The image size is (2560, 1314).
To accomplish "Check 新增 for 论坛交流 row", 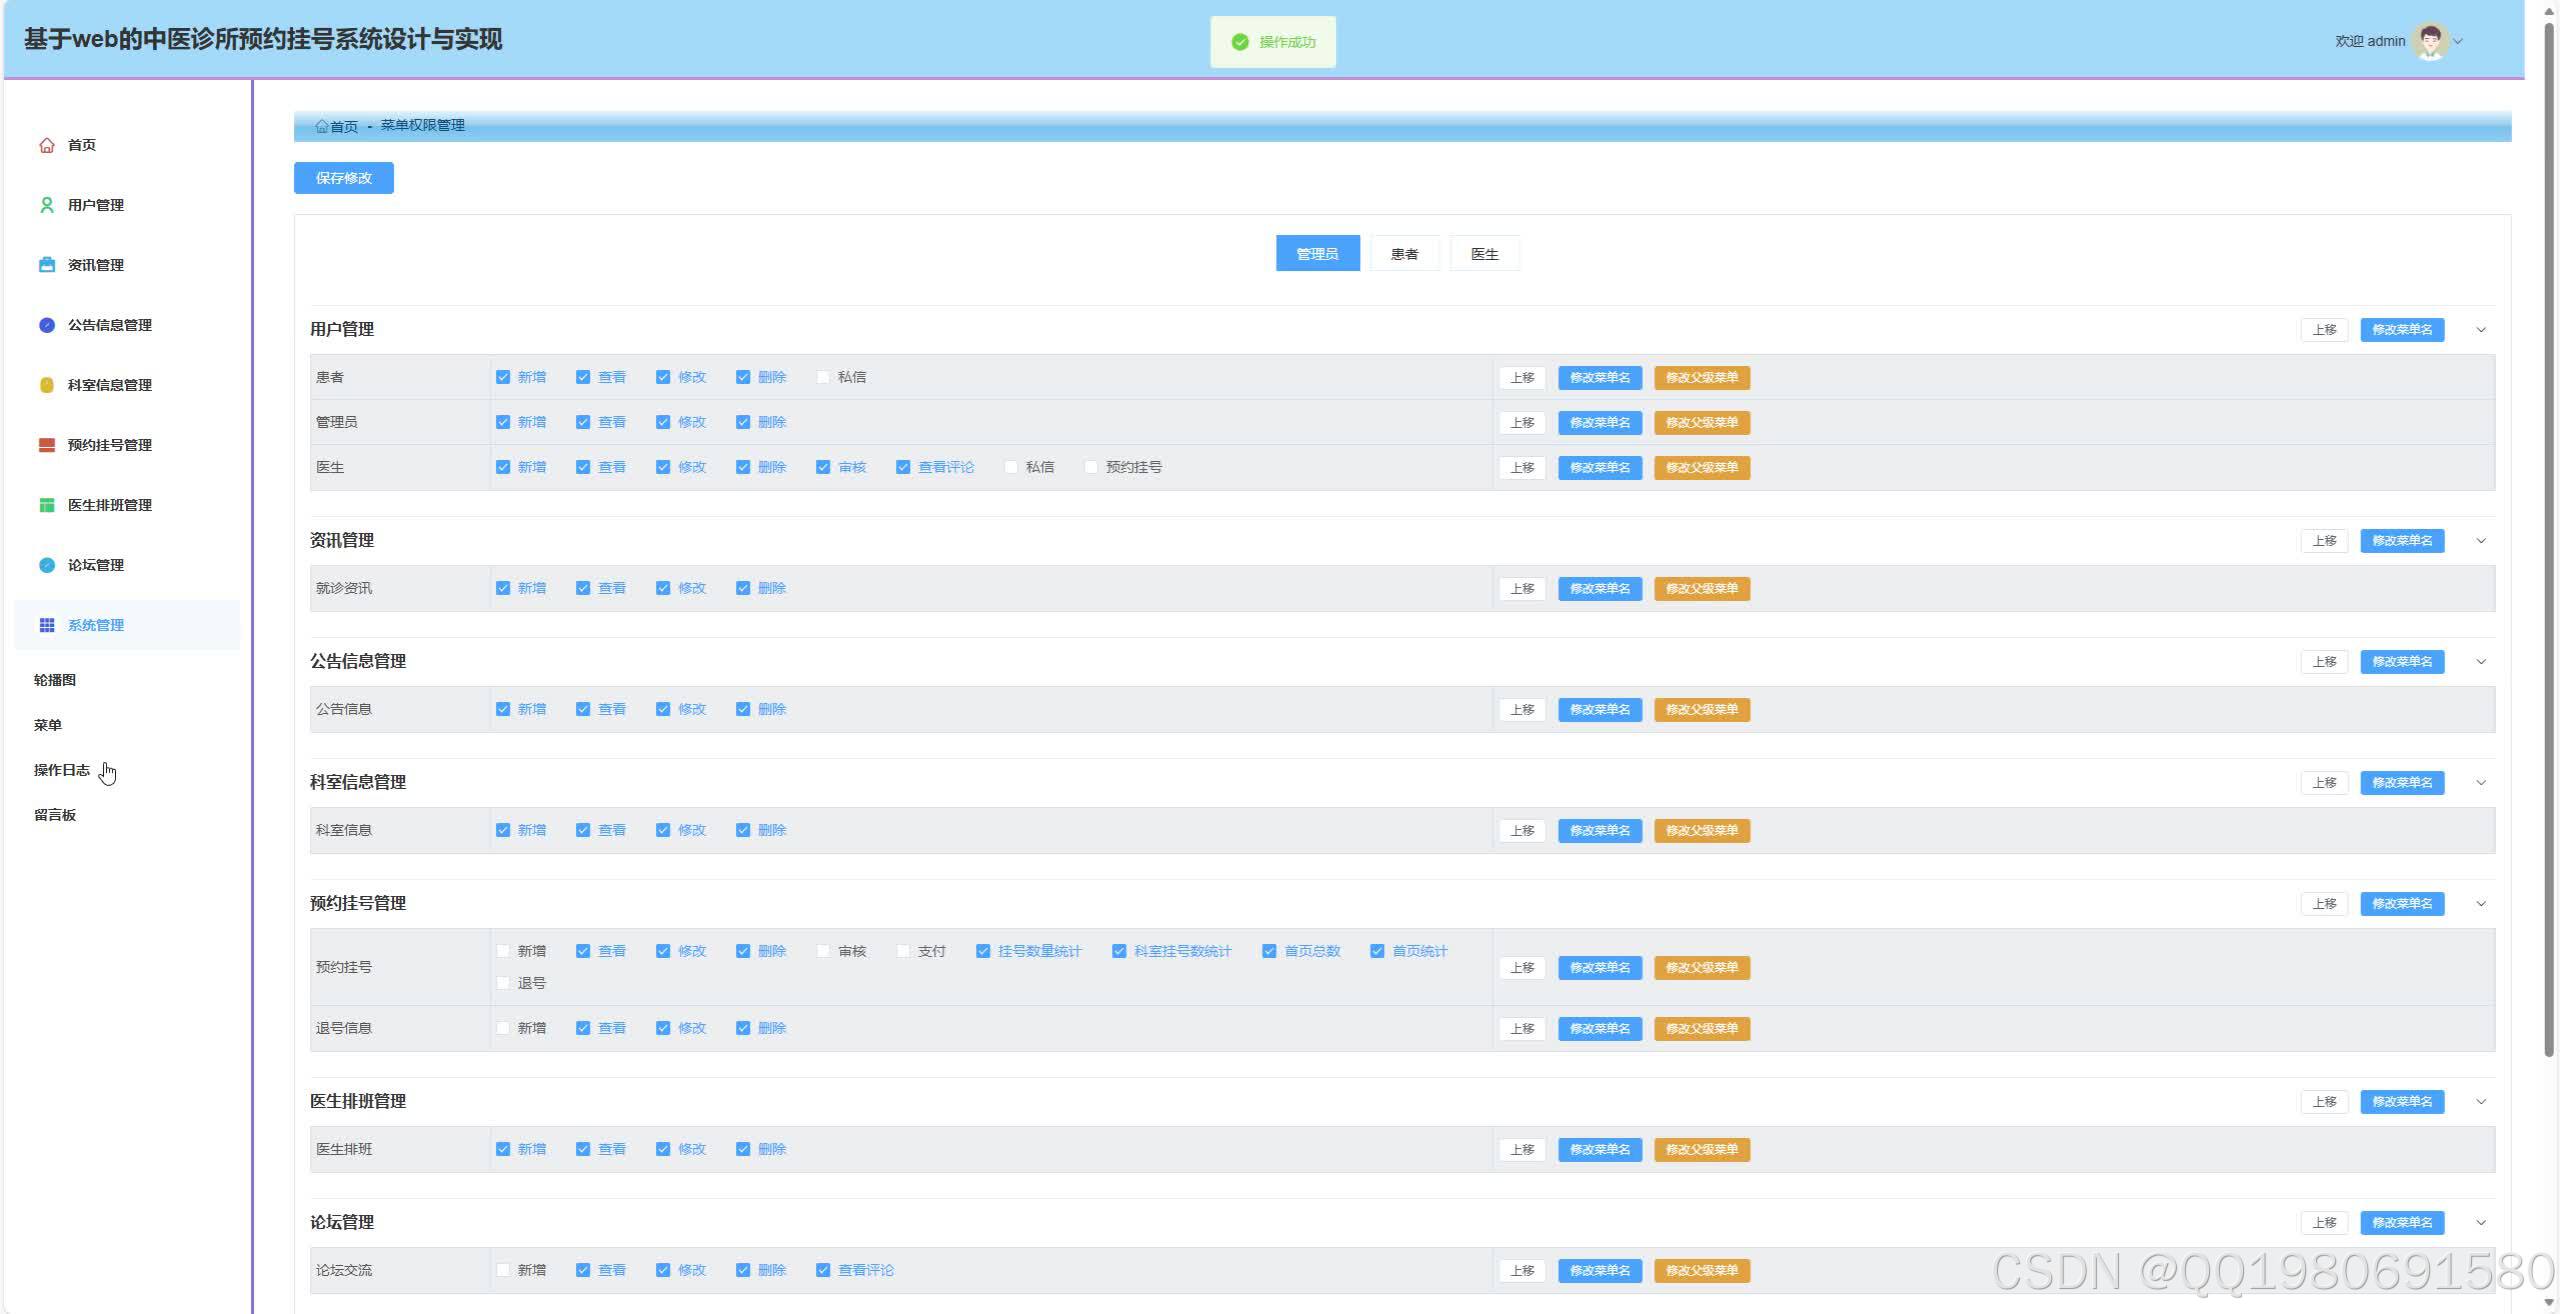I will pos(503,1270).
